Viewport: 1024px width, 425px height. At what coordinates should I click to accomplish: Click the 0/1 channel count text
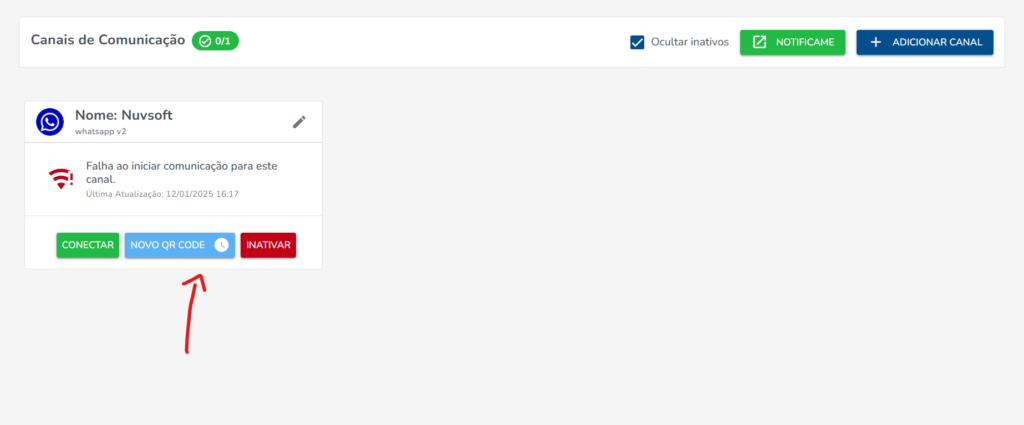point(223,41)
